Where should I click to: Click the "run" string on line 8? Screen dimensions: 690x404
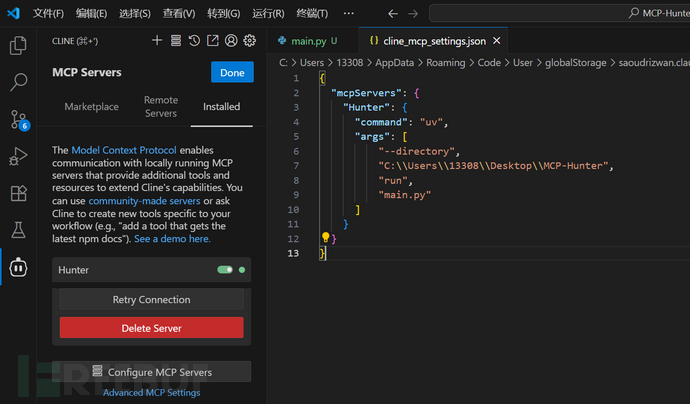click(x=393, y=180)
